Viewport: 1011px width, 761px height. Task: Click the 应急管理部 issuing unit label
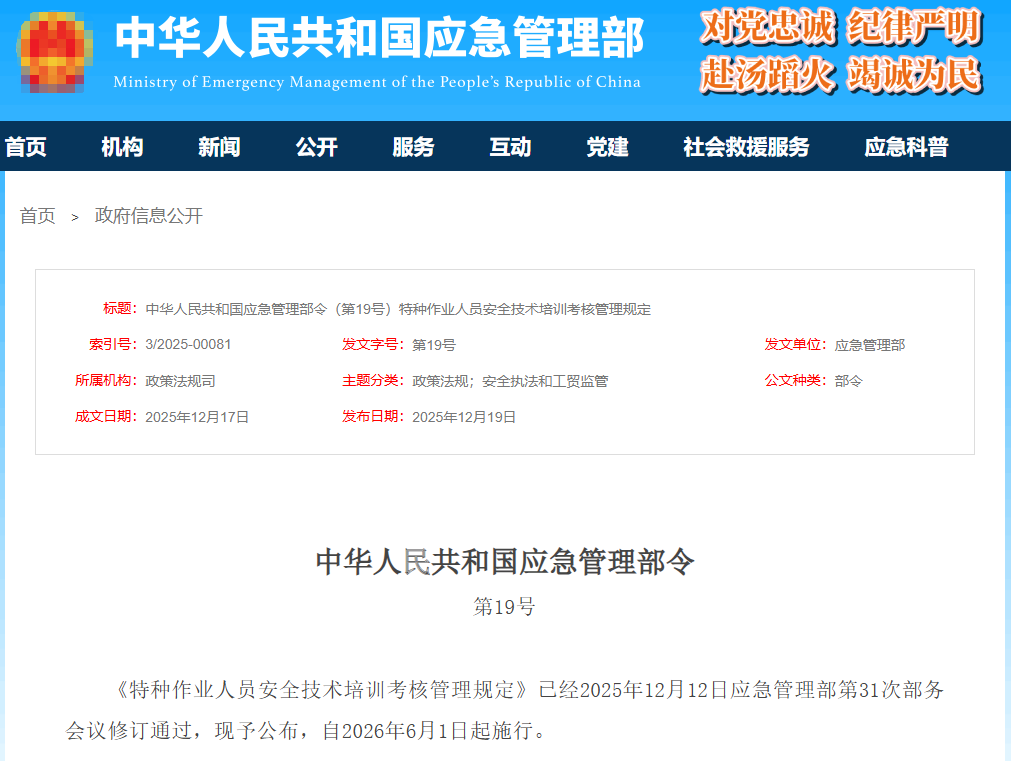pos(869,345)
